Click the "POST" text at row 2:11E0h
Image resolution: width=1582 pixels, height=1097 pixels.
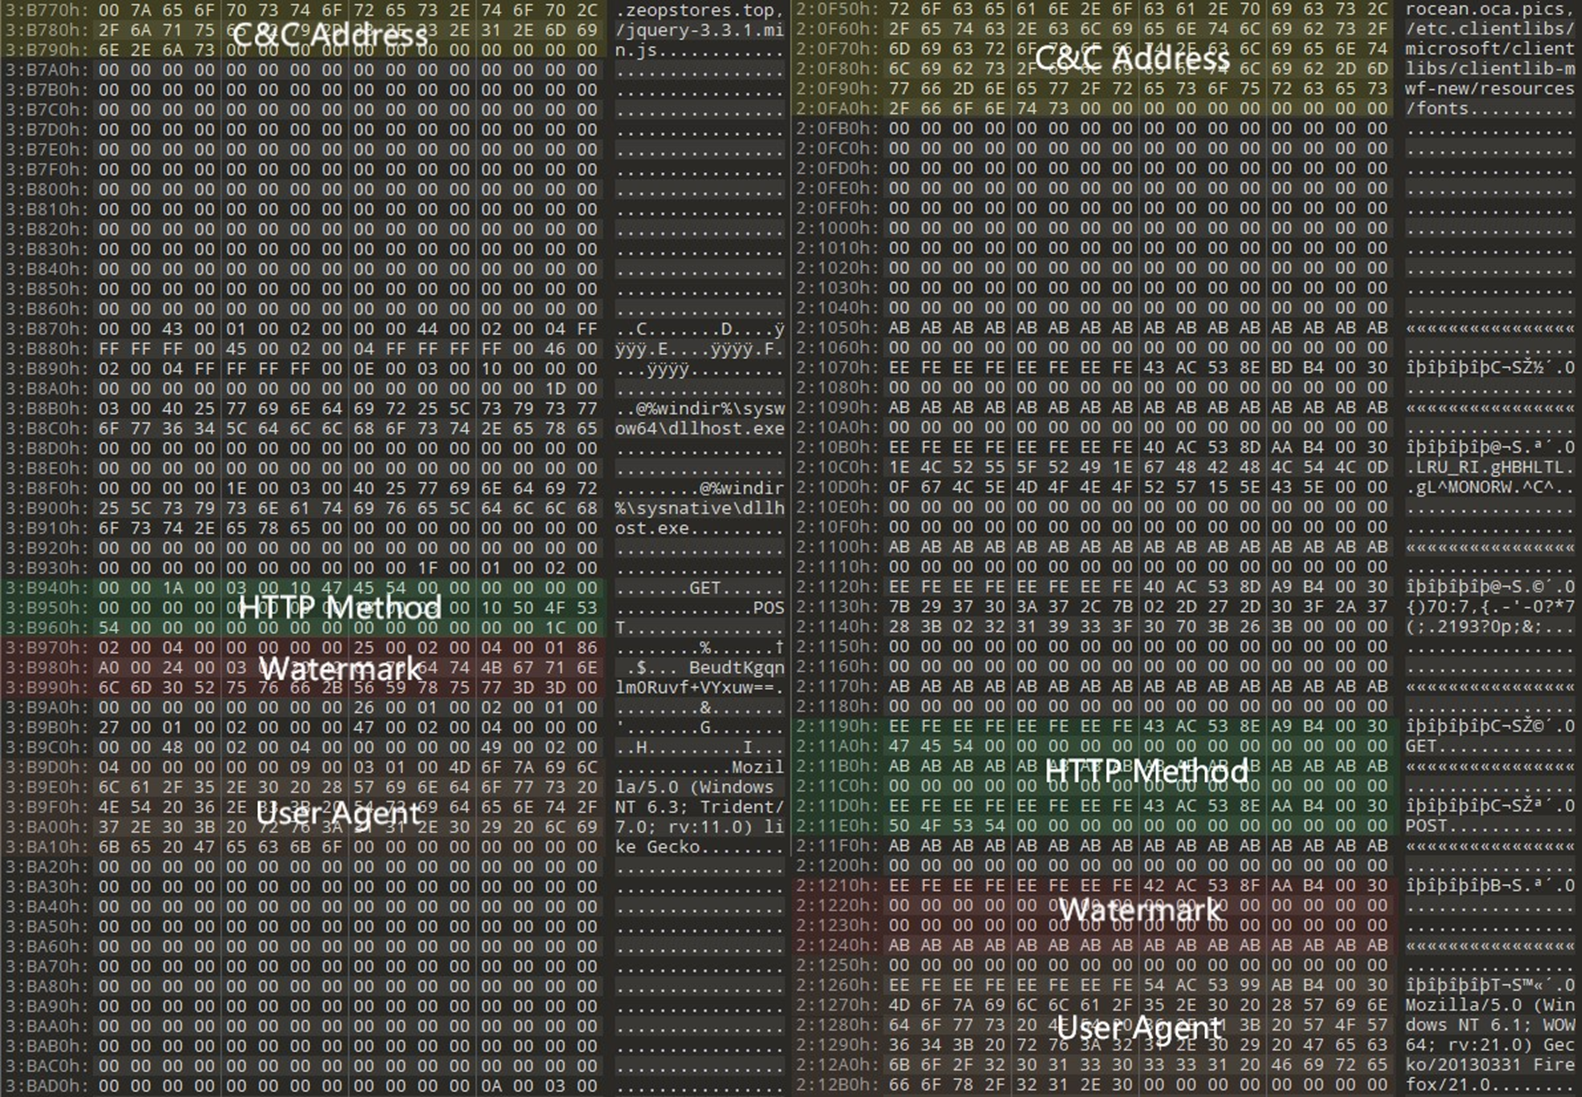[x=1425, y=826]
